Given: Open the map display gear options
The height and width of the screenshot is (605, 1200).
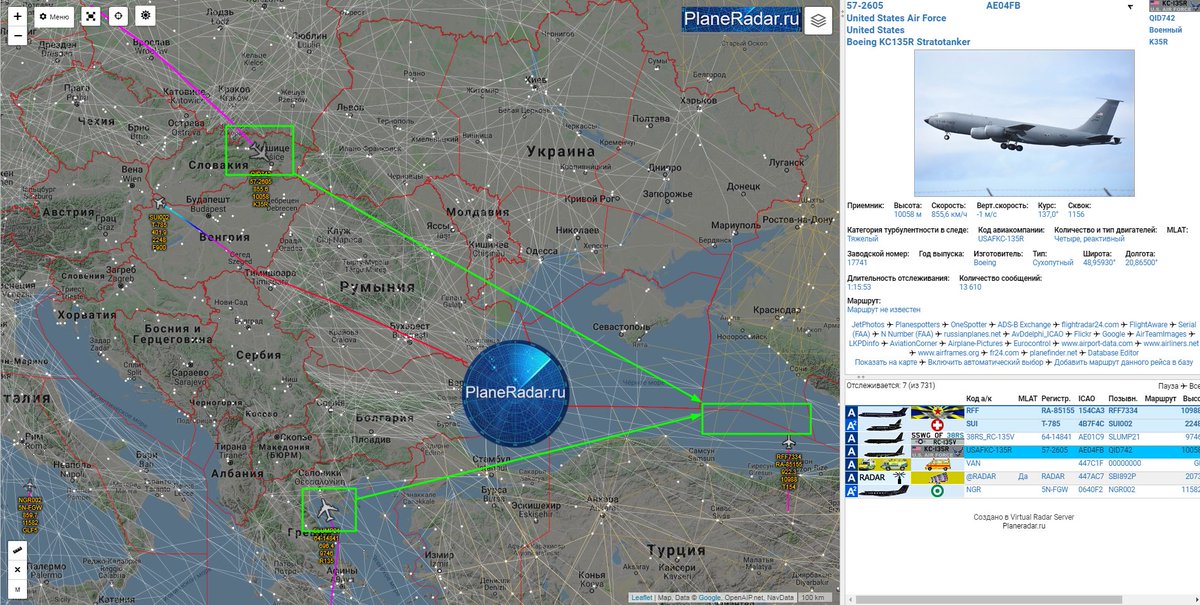Looking at the screenshot, I should (146, 16).
